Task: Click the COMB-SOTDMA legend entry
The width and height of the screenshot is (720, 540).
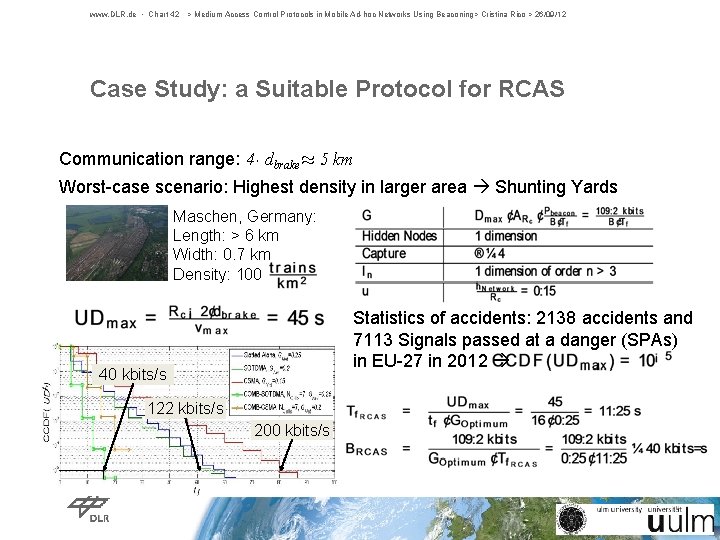Action: 281,394
